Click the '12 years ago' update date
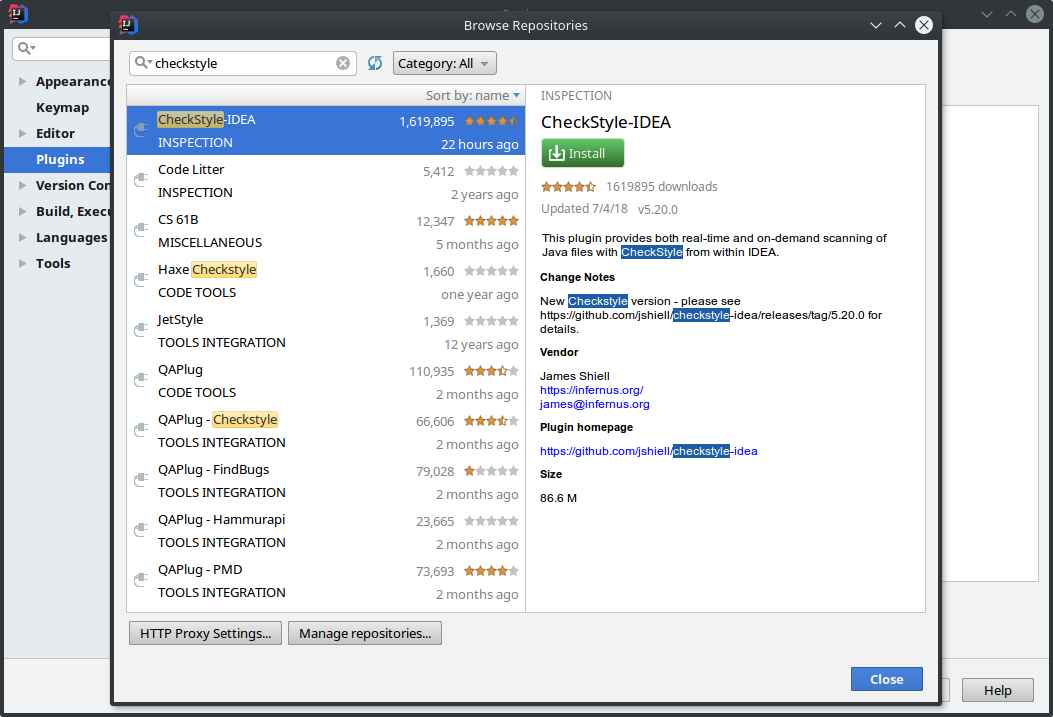The image size is (1053, 717). 481,344
